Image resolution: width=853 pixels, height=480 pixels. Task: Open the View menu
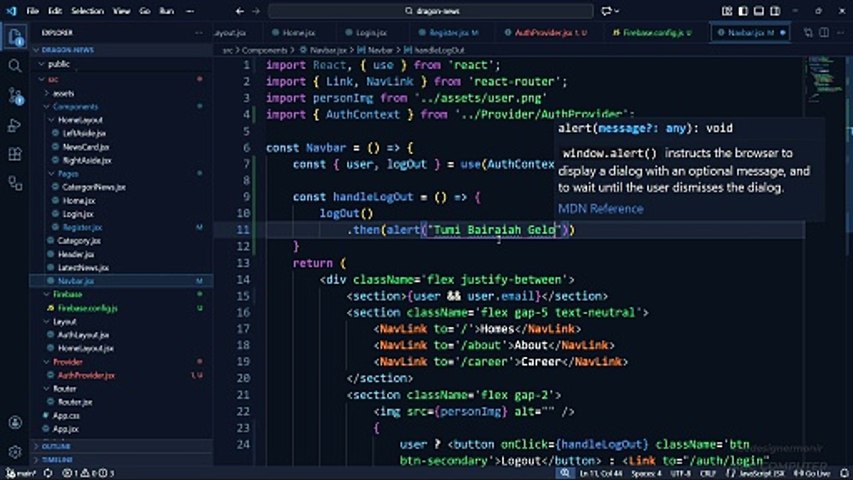(121, 11)
